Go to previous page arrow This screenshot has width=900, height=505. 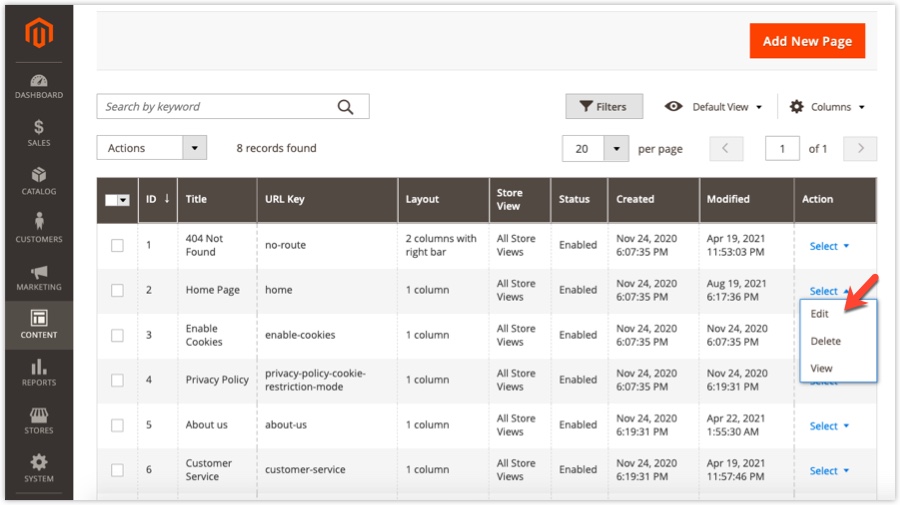tap(726, 149)
